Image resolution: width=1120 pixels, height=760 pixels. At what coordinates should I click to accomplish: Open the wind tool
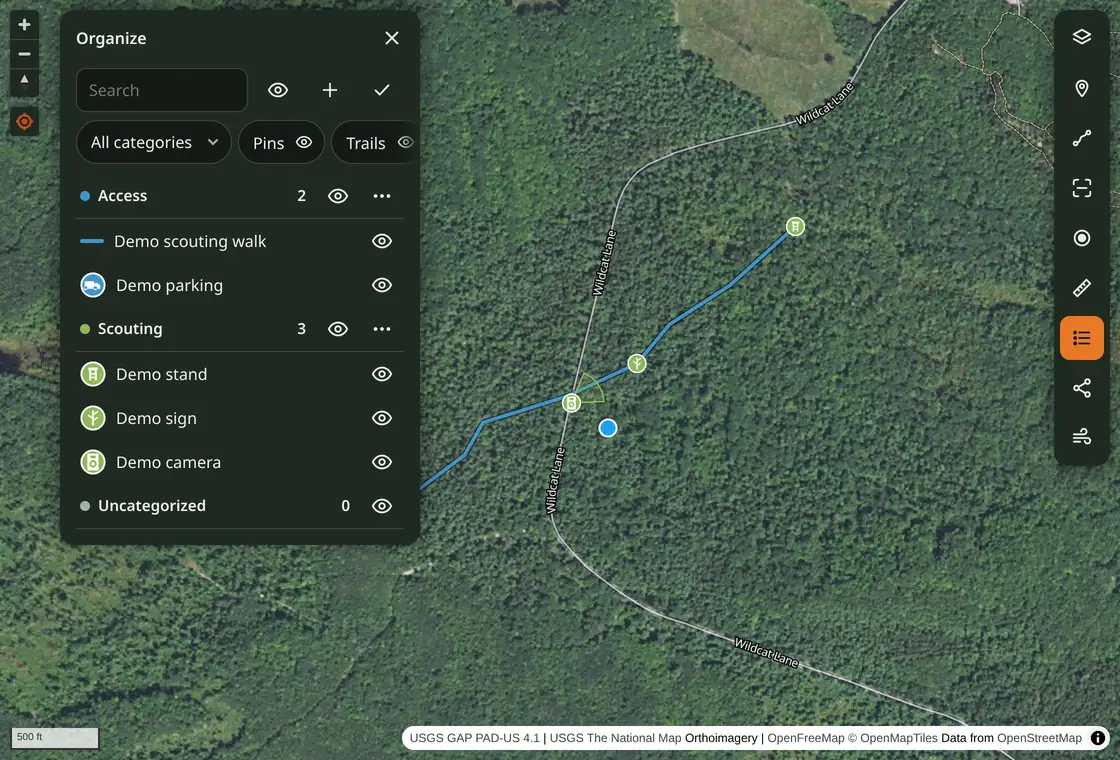pos(1081,436)
